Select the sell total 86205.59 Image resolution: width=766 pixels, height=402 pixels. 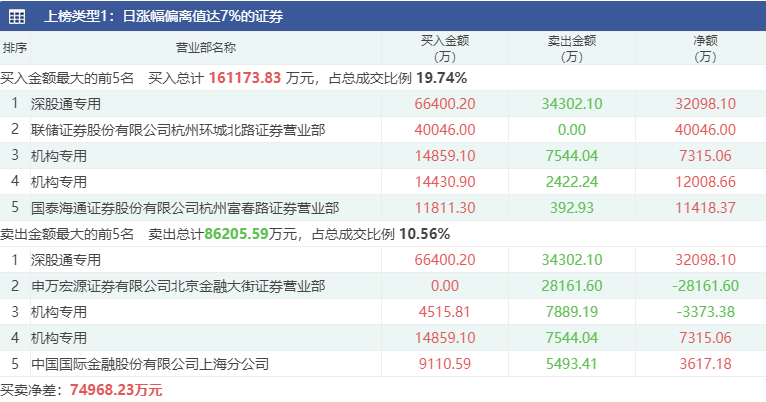click(236, 234)
